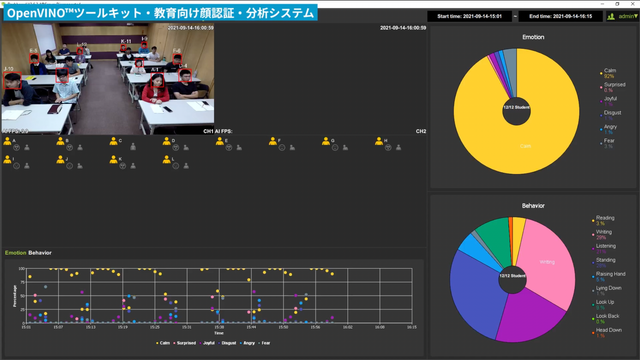
Task: Click student K emotion face icon
Action: click(x=122, y=166)
